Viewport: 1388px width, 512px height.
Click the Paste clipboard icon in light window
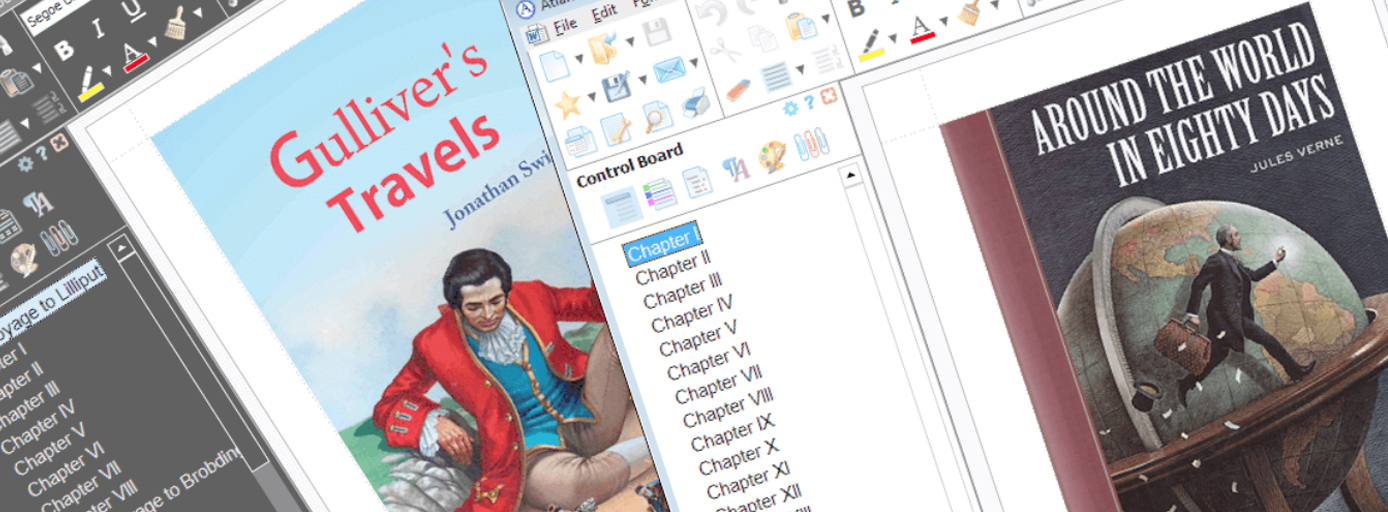800,27
